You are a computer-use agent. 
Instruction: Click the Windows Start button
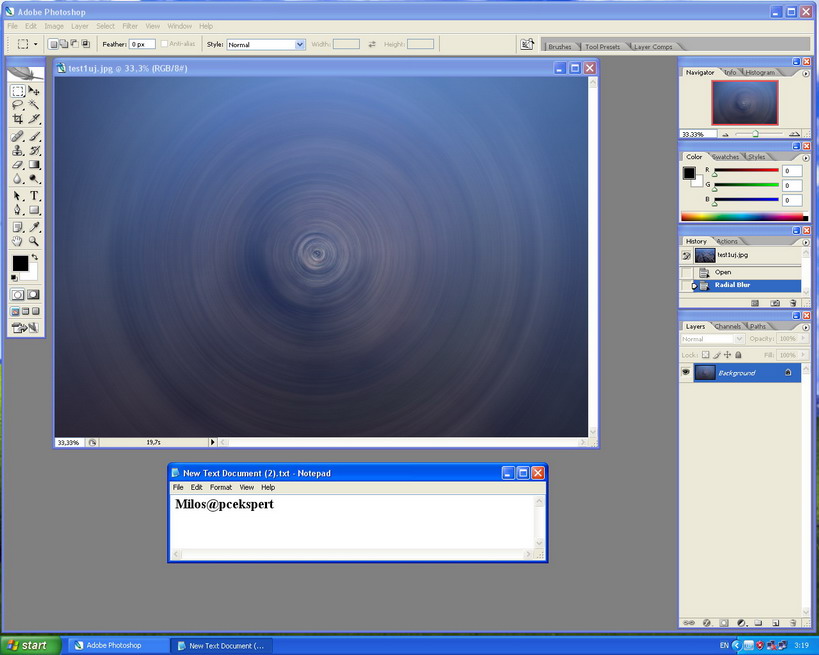point(29,645)
